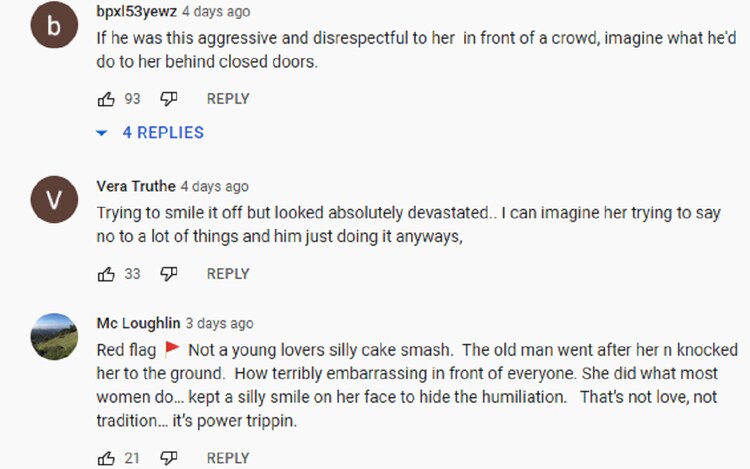
Task: Reply to Vera Truthe's comment
Action: [x=227, y=274]
